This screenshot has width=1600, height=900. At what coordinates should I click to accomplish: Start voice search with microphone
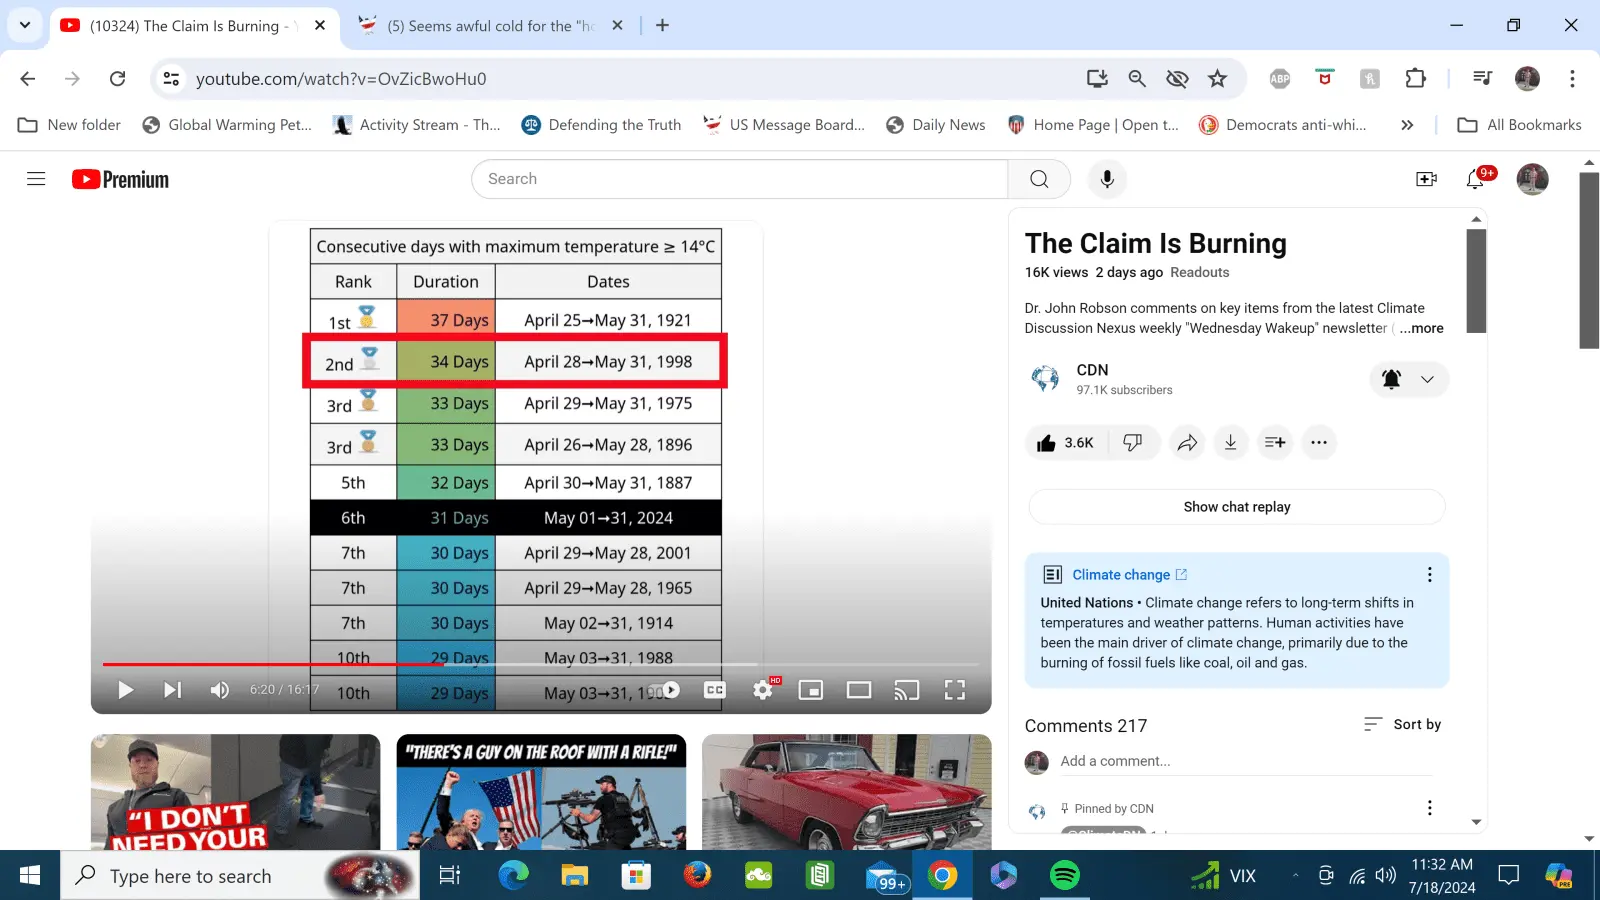[1107, 179]
